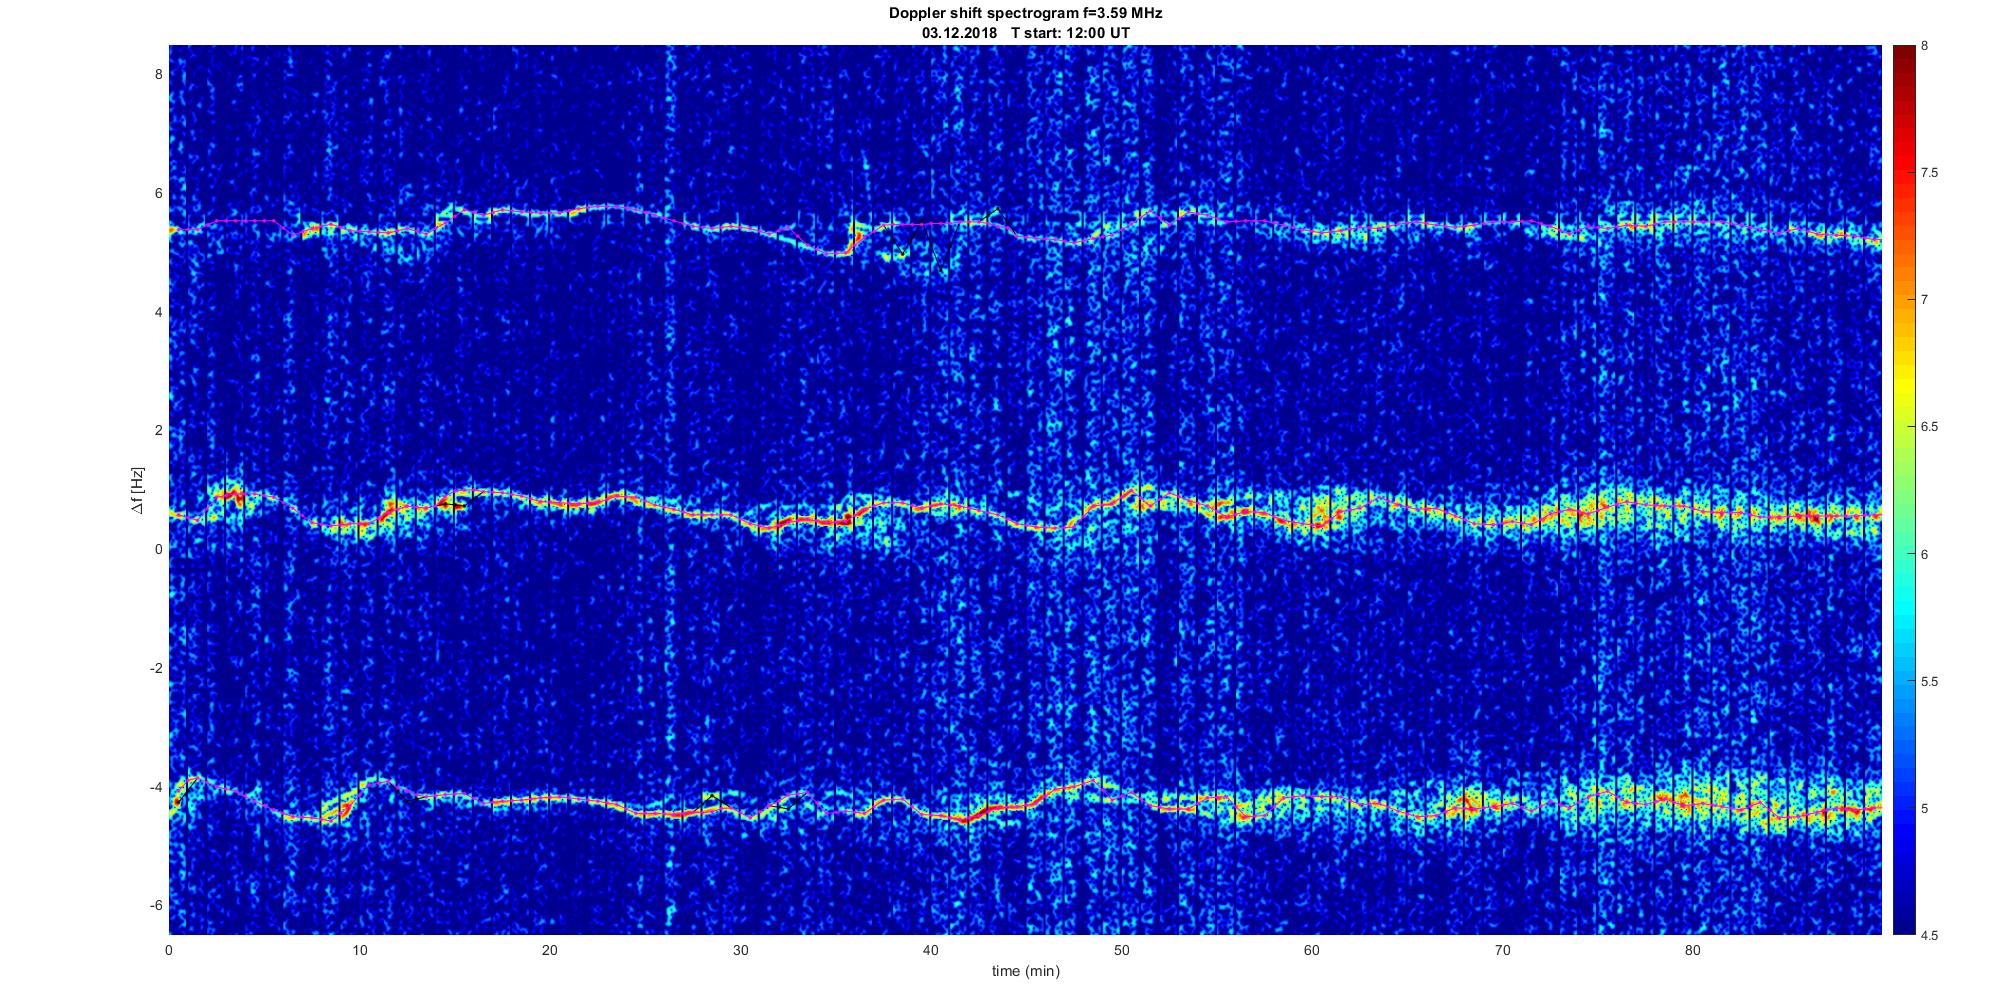Click the y-axis tick label '4'
2000x1003 pixels.
tap(158, 312)
